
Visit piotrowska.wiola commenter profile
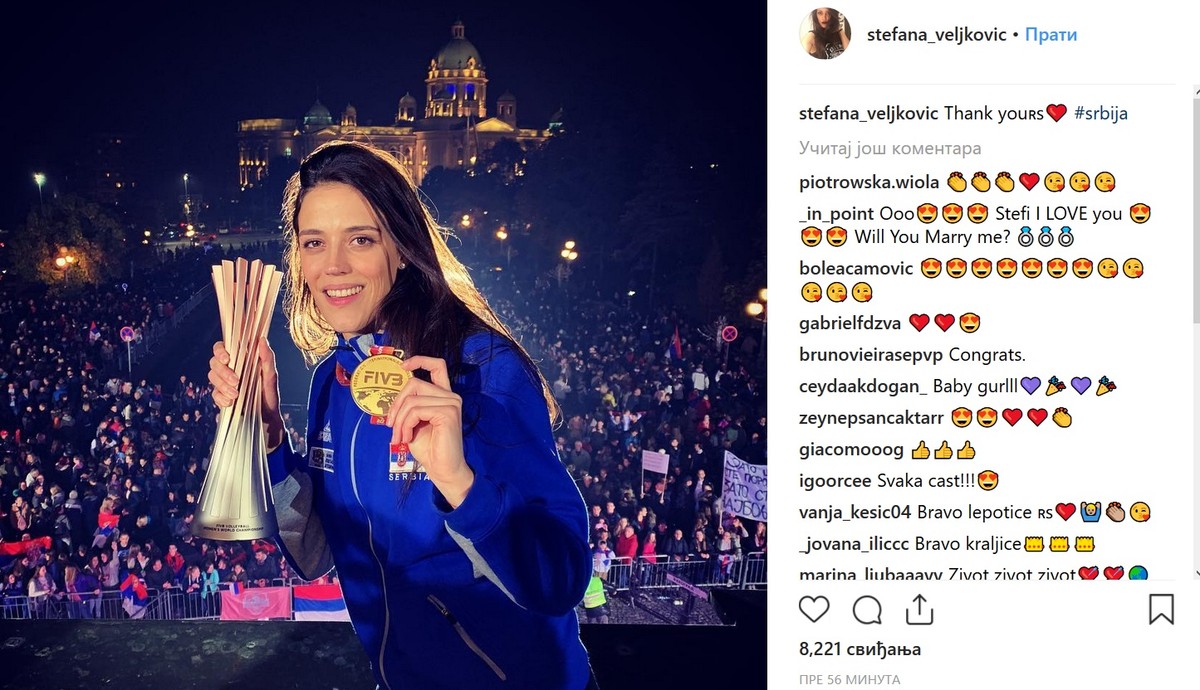tap(869, 182)
